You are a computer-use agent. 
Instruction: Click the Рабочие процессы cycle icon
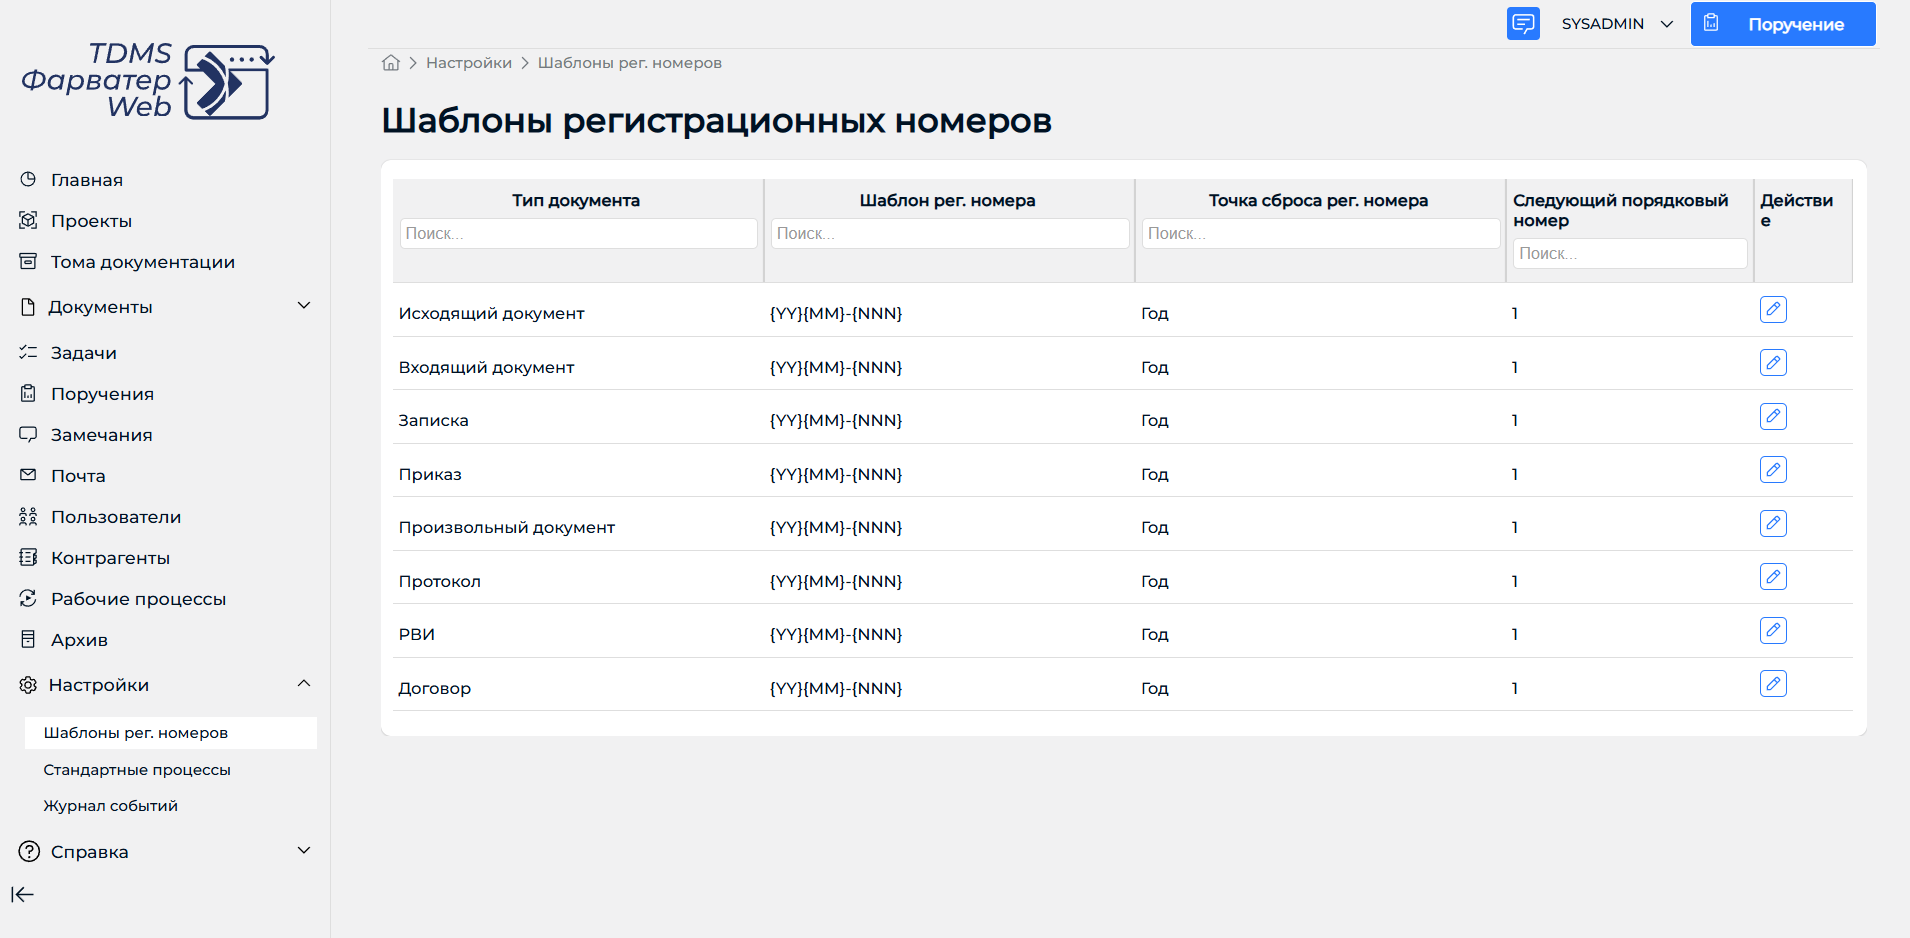28,598
